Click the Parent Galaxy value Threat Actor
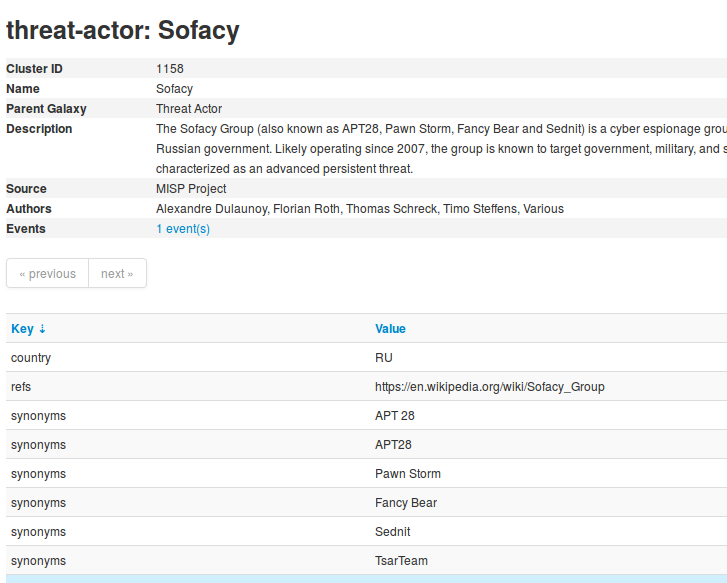The height and width of the screenshot is (583, 727). (189, 109)
